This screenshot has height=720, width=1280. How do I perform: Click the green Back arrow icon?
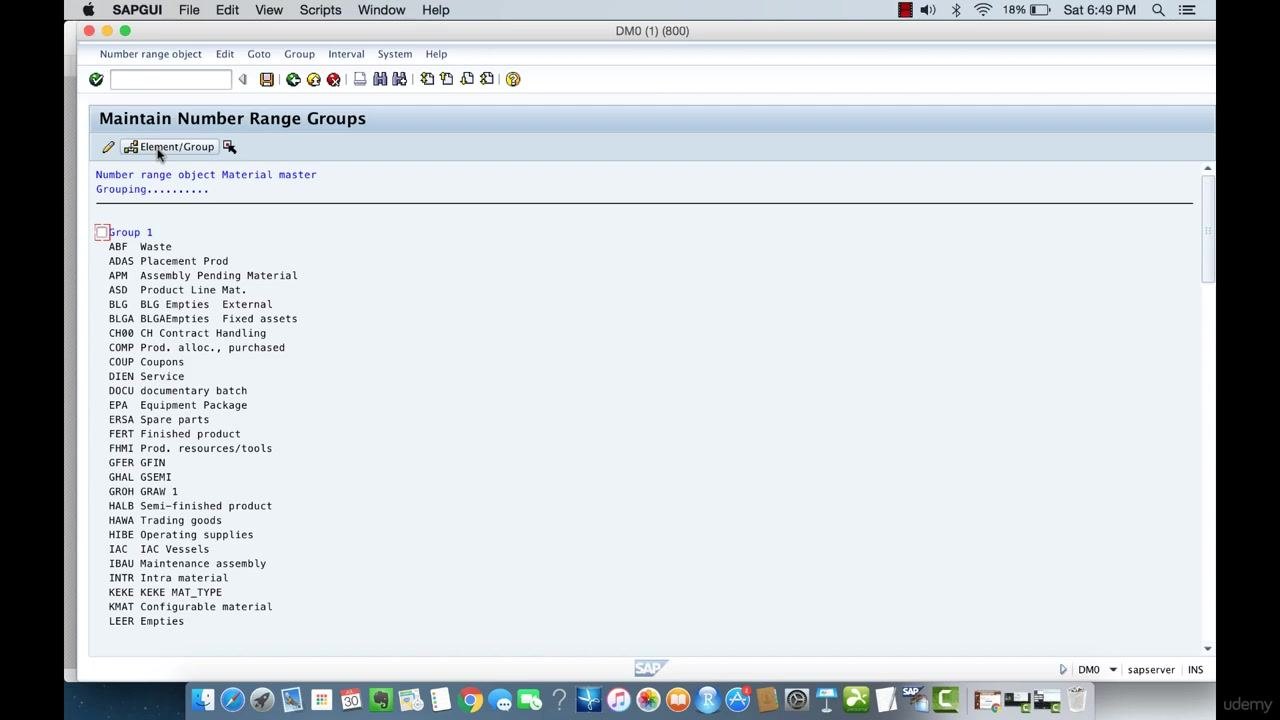tap(293, 79)
